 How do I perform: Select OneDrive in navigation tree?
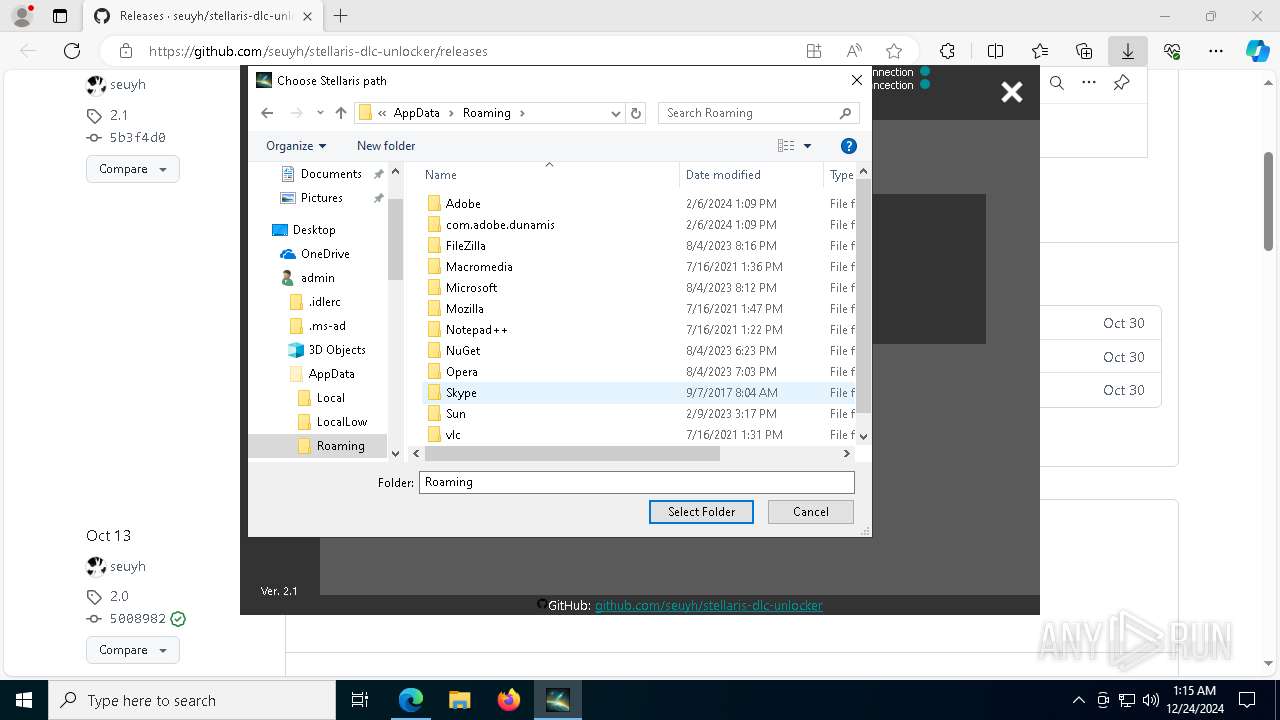coord(325,253)
